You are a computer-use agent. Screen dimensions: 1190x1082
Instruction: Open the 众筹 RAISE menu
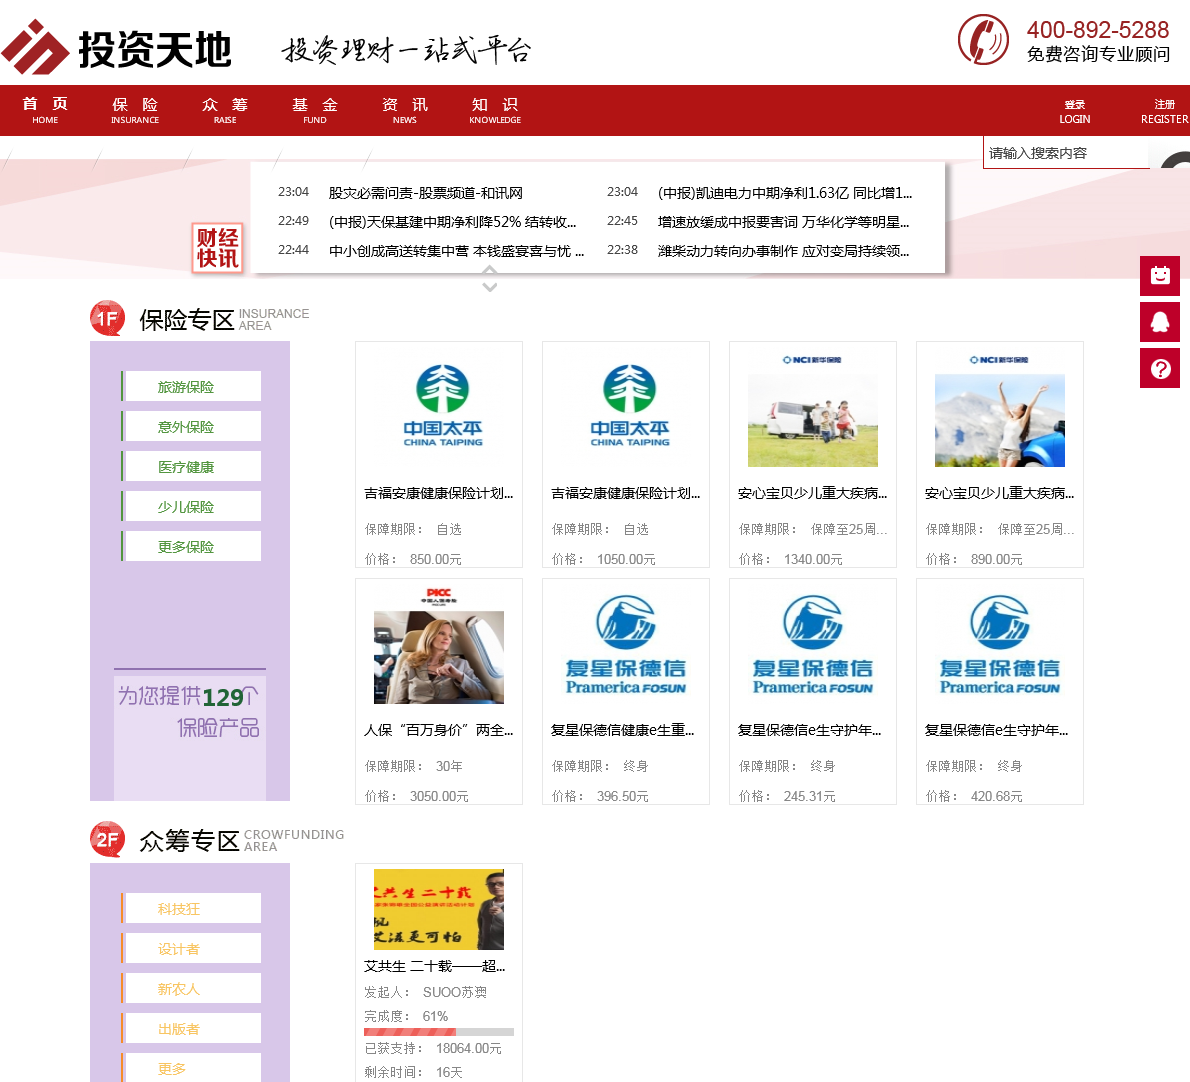coord(225,110)
